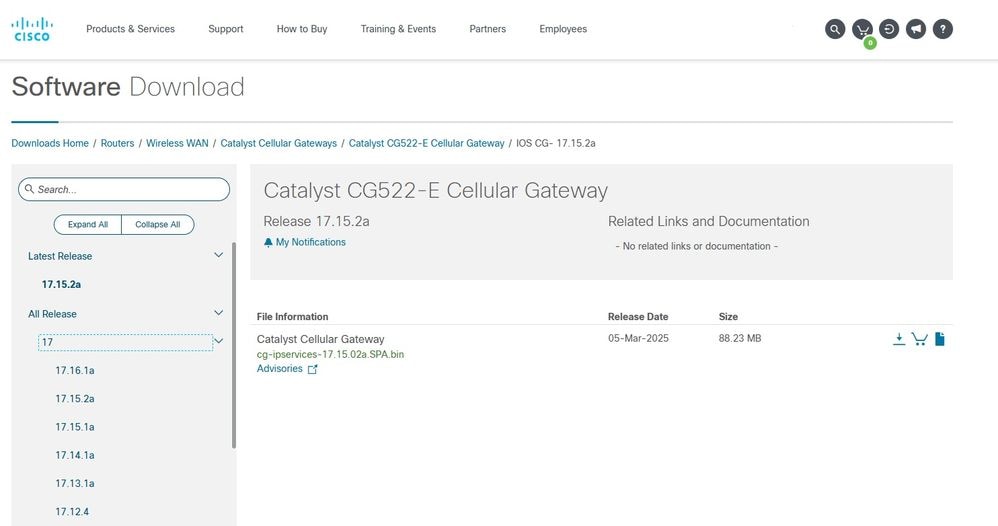The width and height of the screenshot is (998, 526).
Task: Click the Collapse All button
Action: click(158, 224)
